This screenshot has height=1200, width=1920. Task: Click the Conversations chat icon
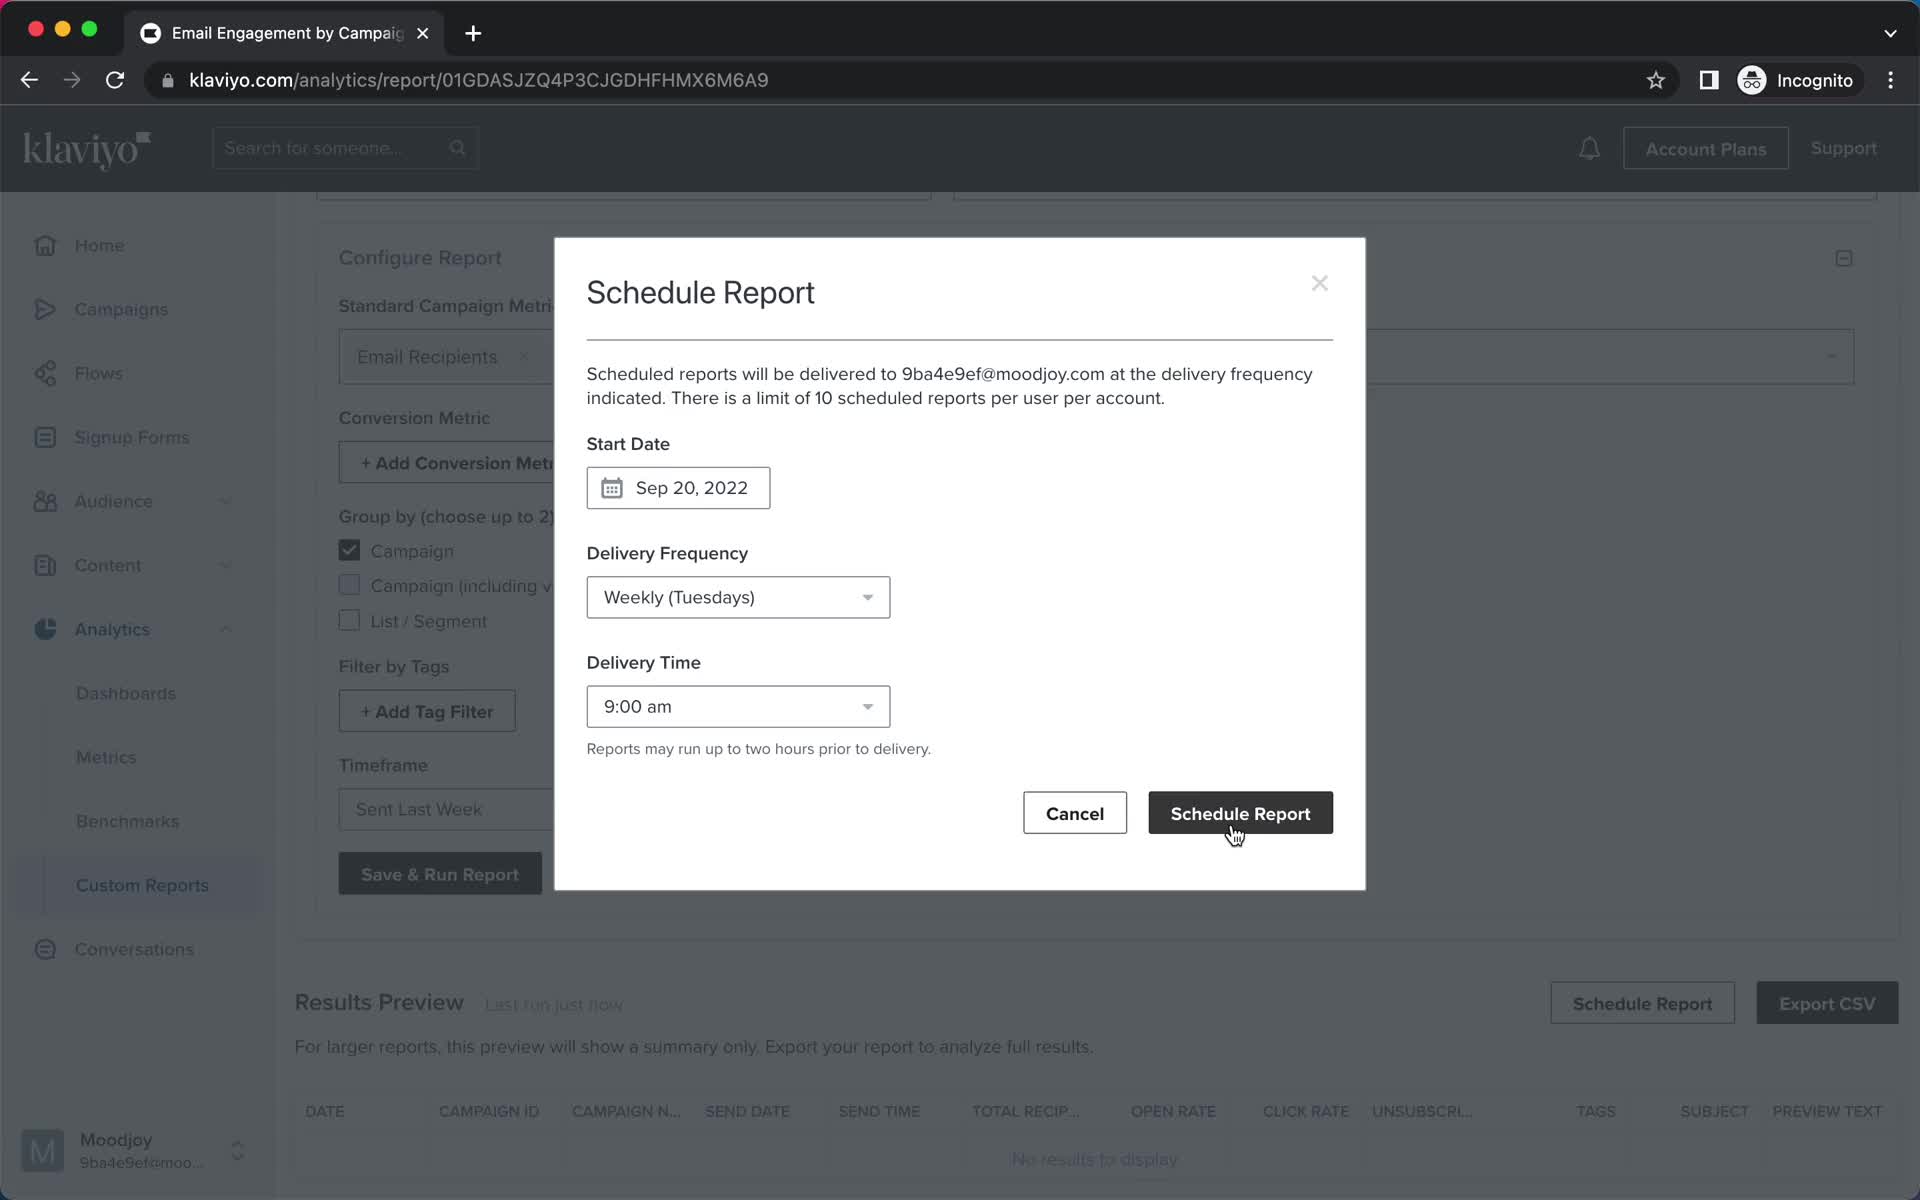45,949
